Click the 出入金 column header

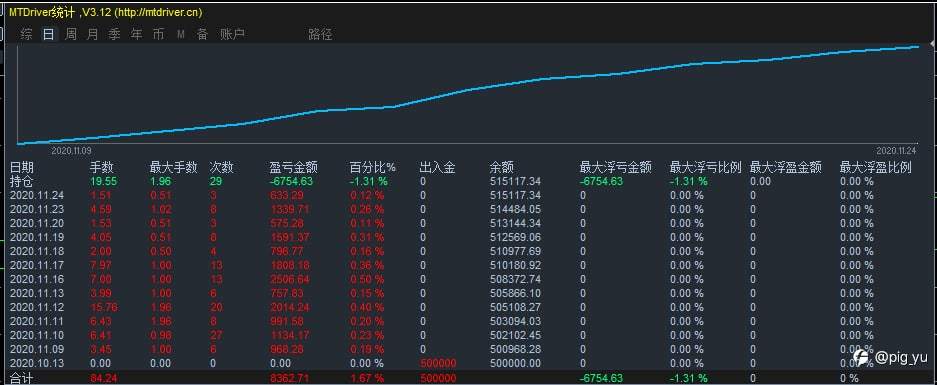click(x=437, y=168)
